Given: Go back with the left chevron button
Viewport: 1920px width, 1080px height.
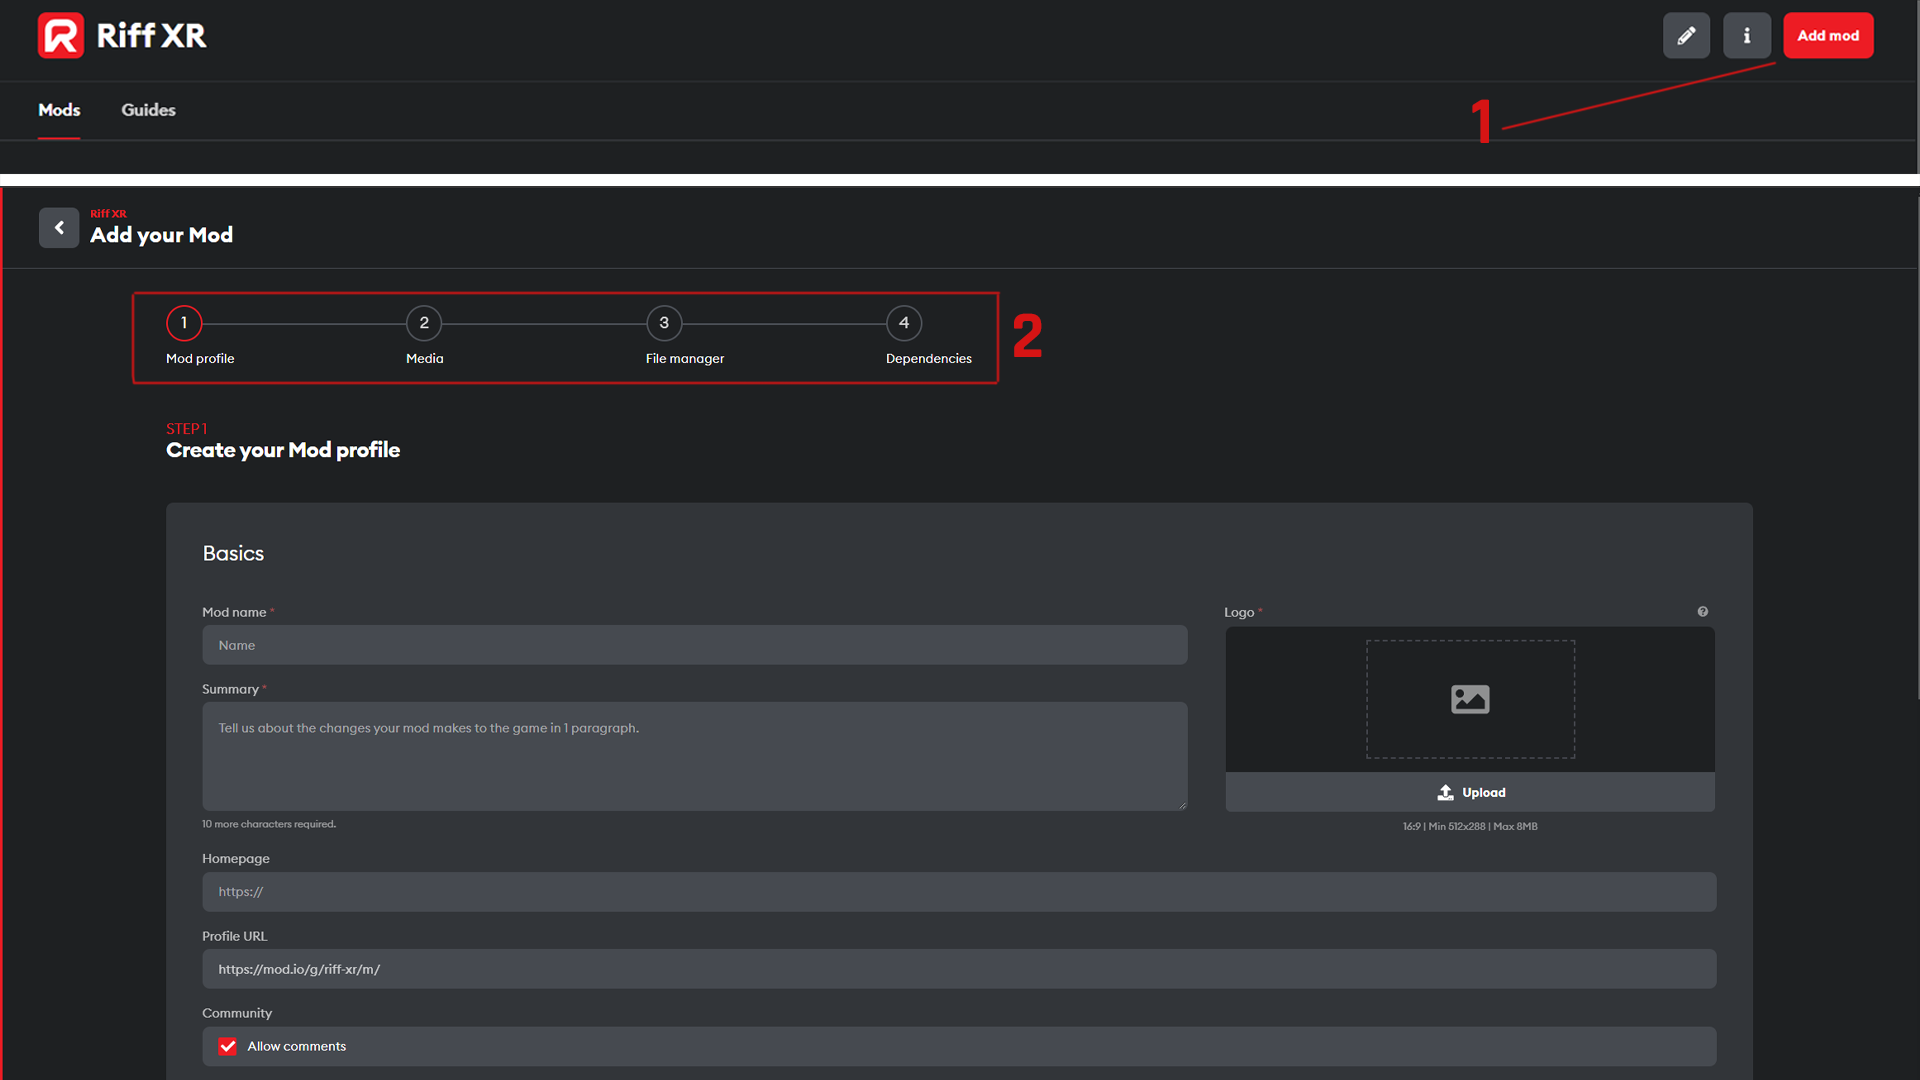Looking at the screenshot, I should tap(59, 228).
